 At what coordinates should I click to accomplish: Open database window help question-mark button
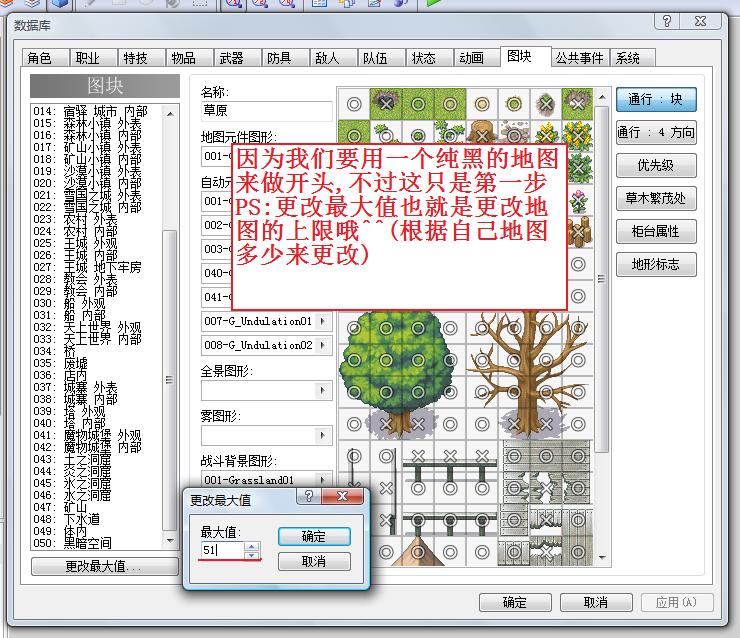(x=666, y=21)
